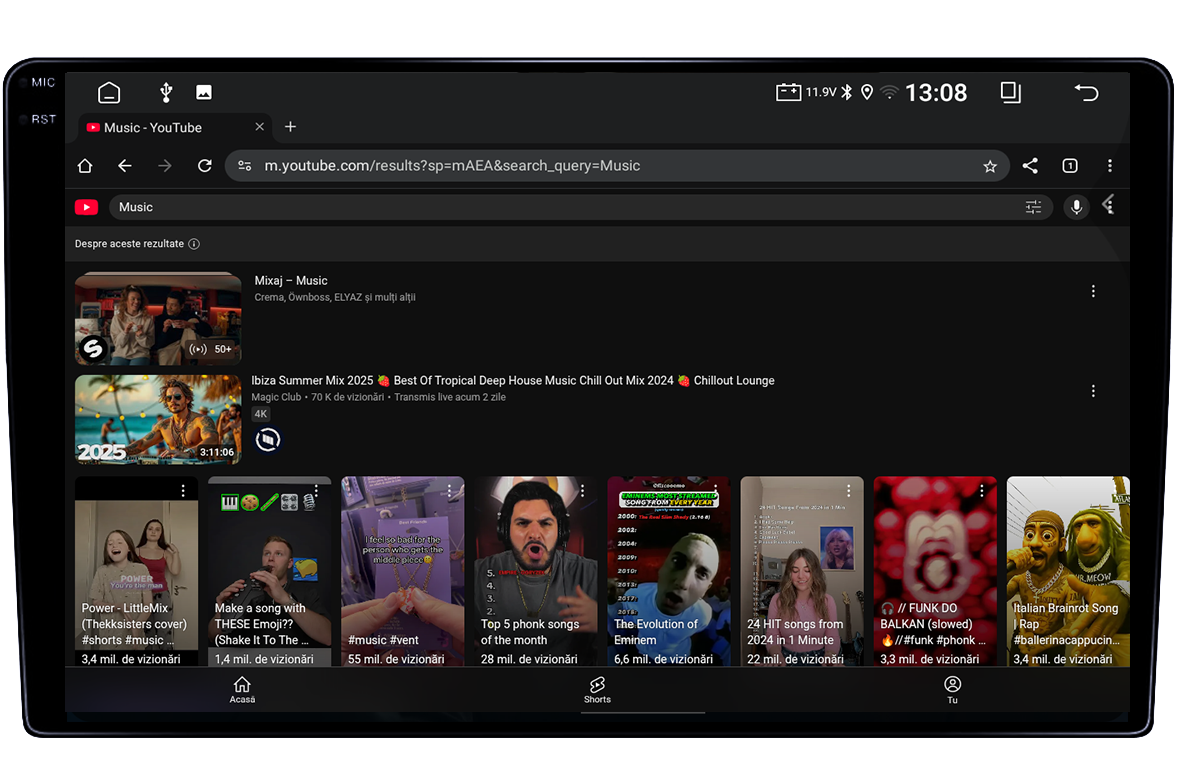This screenshot has height=768, width=1179.
Task: Open the Despre aceste rezultate info link
Action: [x=137, y=244]
